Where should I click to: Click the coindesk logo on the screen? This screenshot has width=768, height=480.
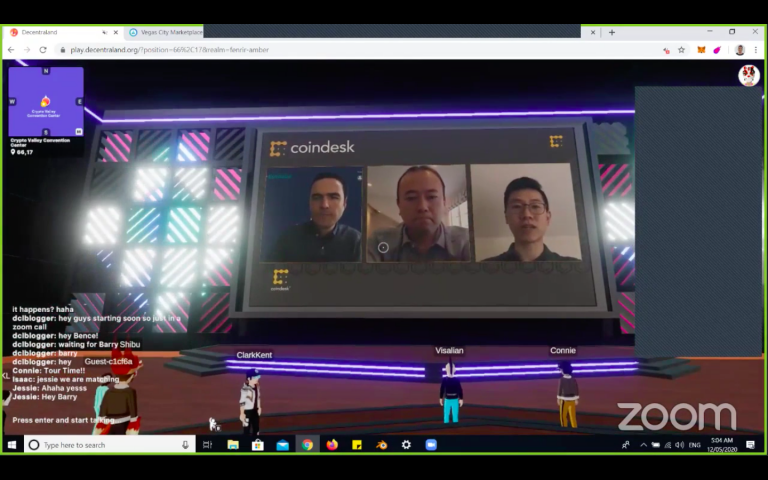point(312,147)
